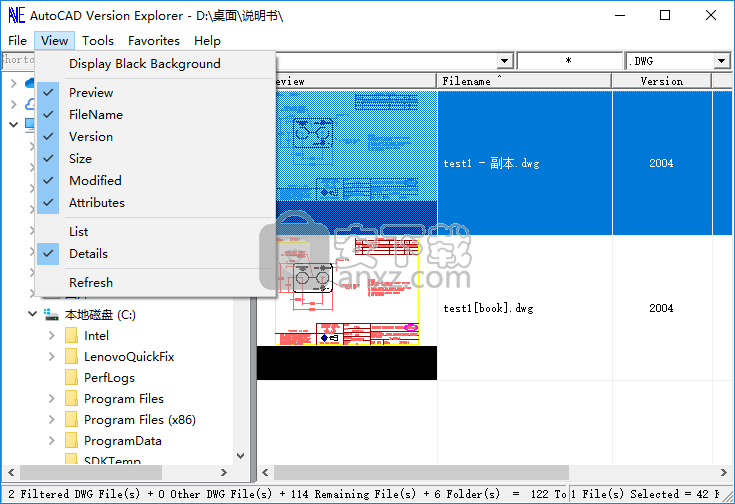Click the ProgramData folder icon
Screen dimensions: 735x504
pyautogui.click(x=71, y=441)
